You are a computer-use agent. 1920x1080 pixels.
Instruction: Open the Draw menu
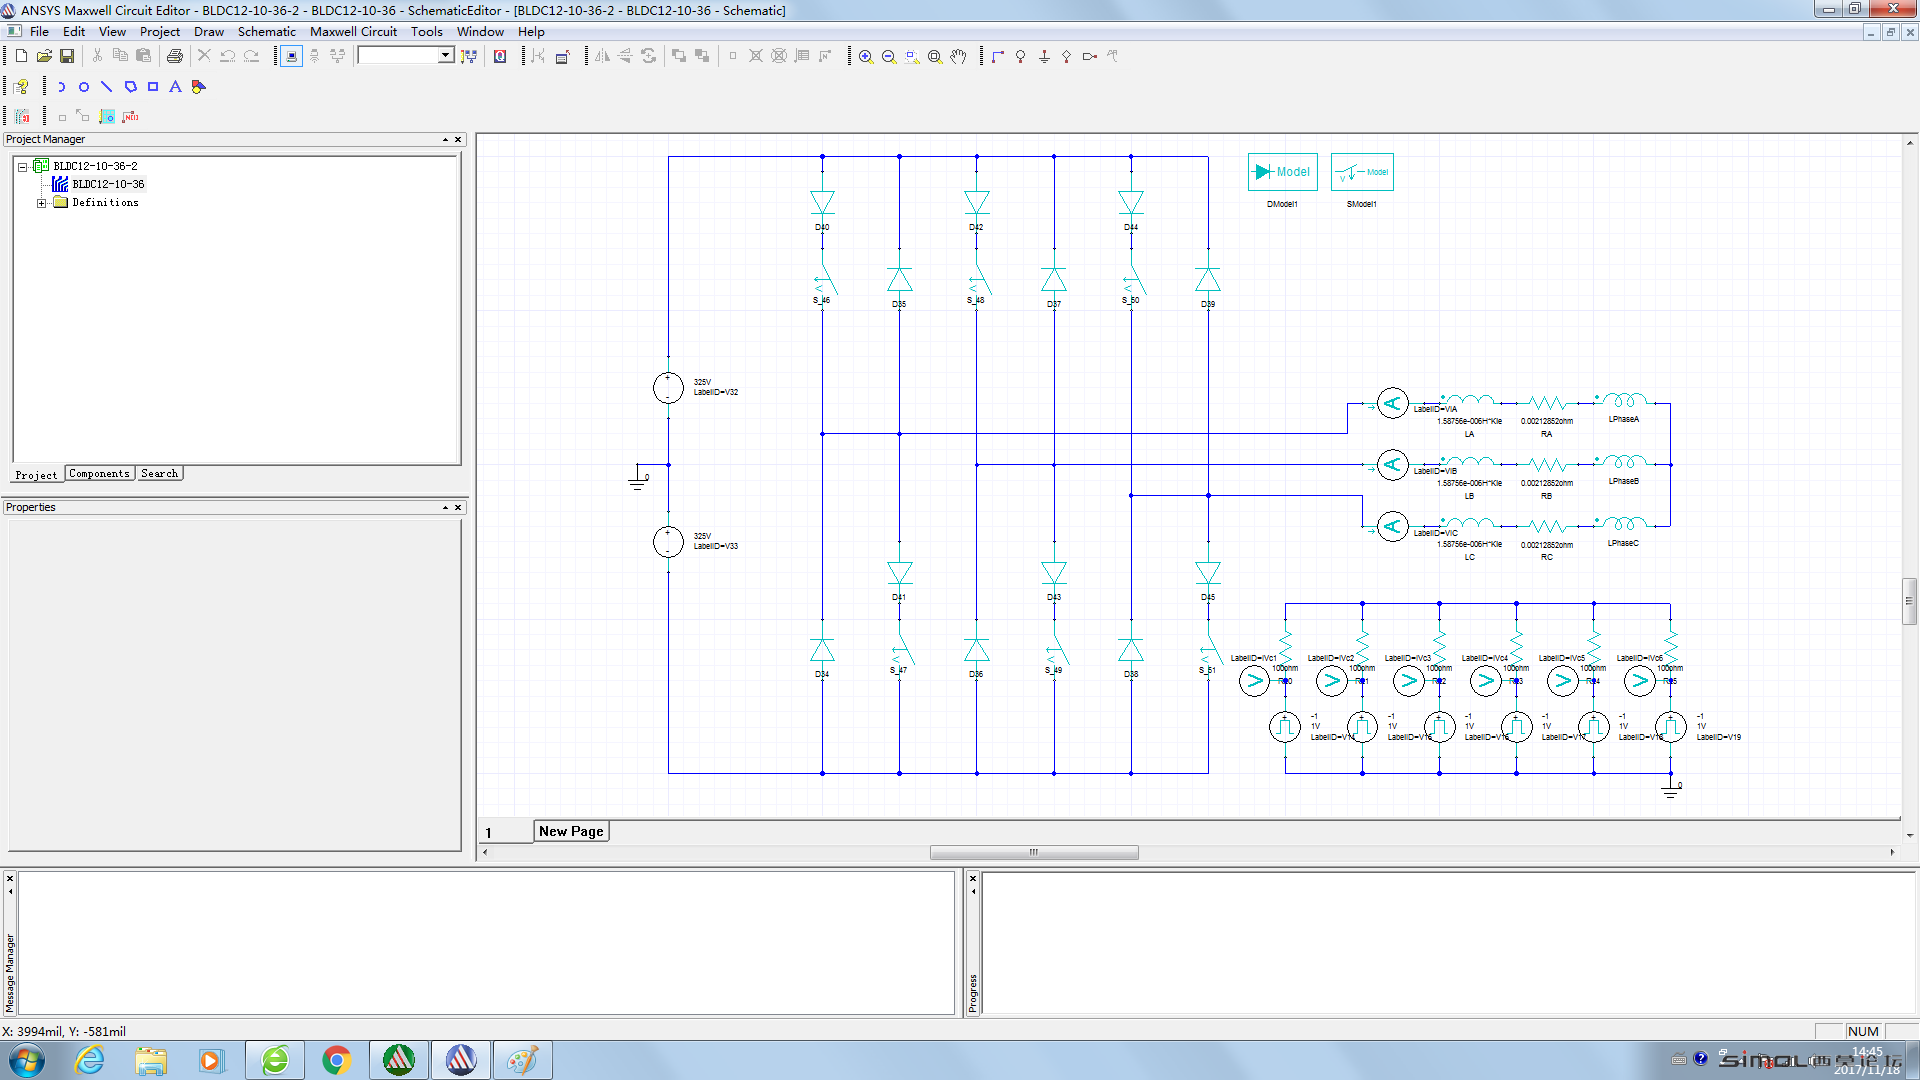pyautogui.click(x=208, y=31)
